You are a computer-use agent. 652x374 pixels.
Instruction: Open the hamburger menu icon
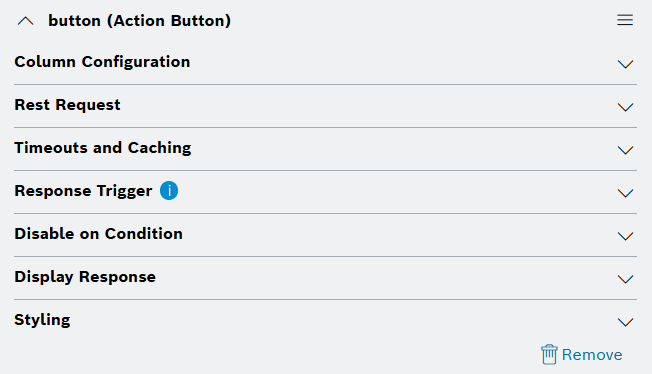pyautogui.click(x=625, y=20)
